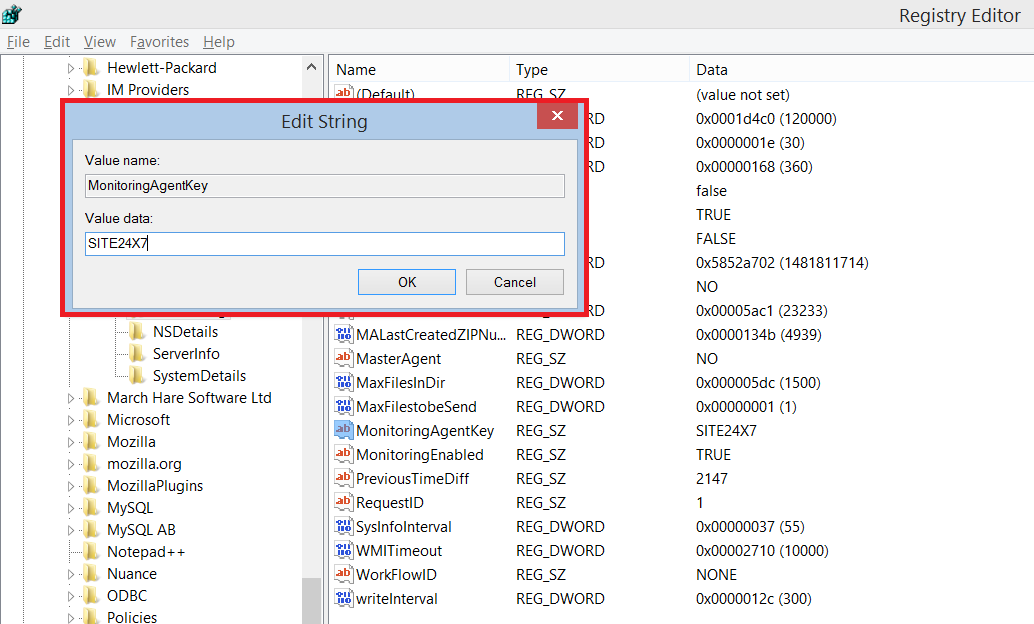Expand the Hewlett-Packard registry key
The image size is (1034, 624).
[71, 68]
